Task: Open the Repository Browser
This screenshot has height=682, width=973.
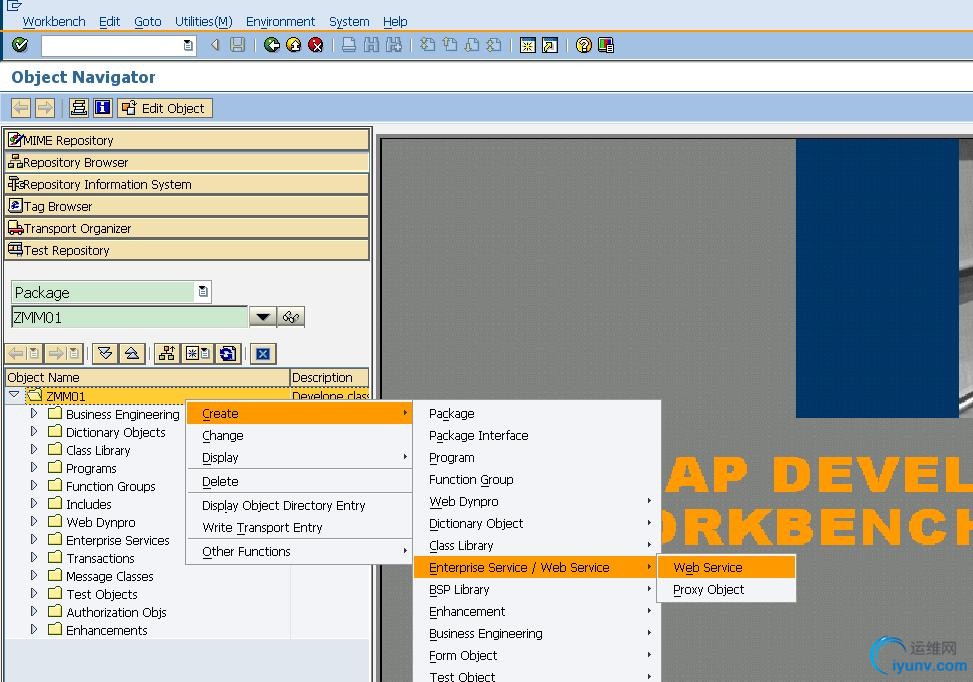Action: tap(187, 163)
